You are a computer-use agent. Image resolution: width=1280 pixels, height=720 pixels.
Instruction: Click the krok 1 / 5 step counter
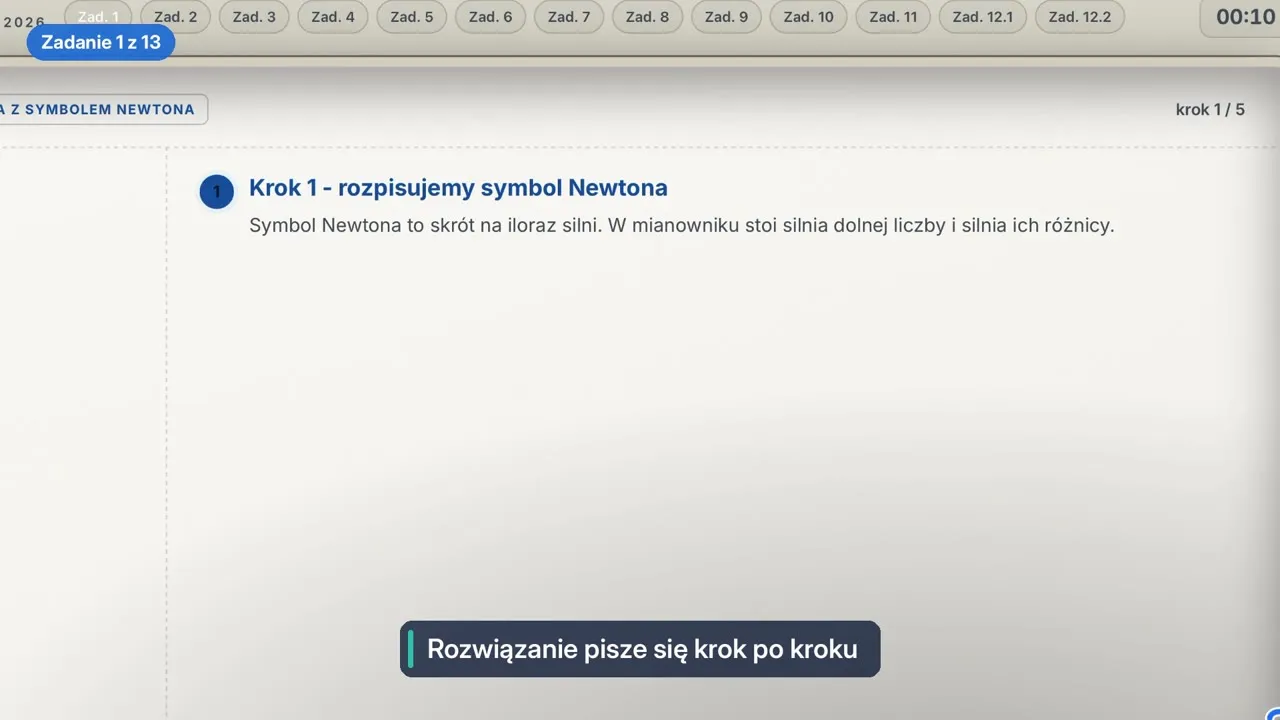click(1210, 109)
